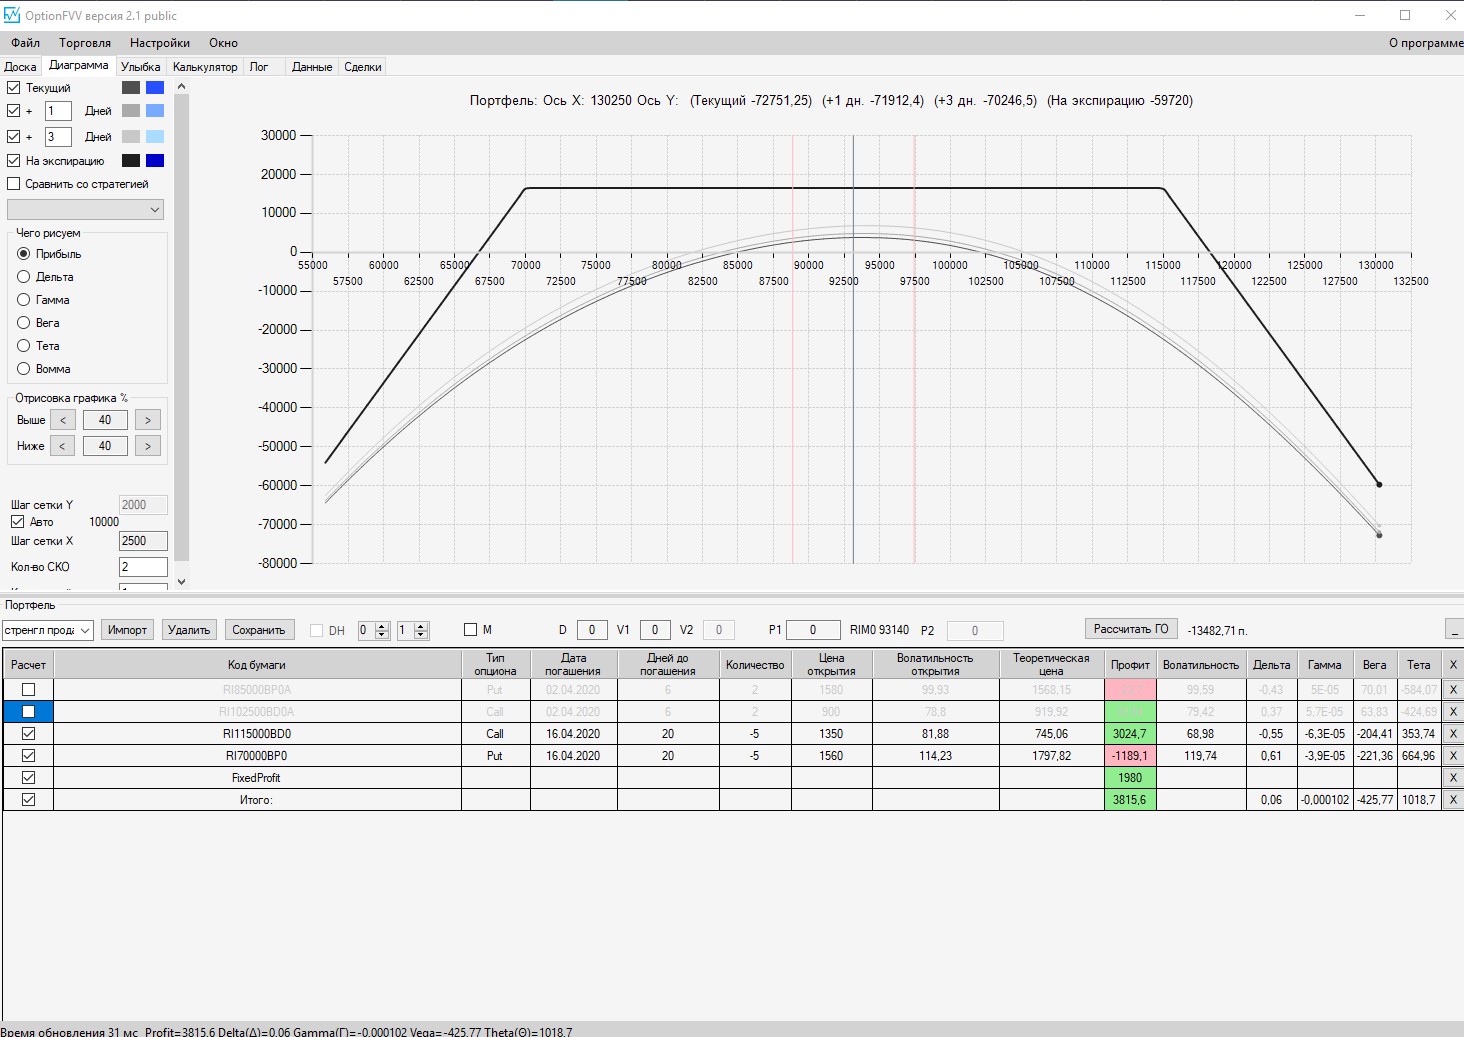Click the Сохранить button

[259, 630]
